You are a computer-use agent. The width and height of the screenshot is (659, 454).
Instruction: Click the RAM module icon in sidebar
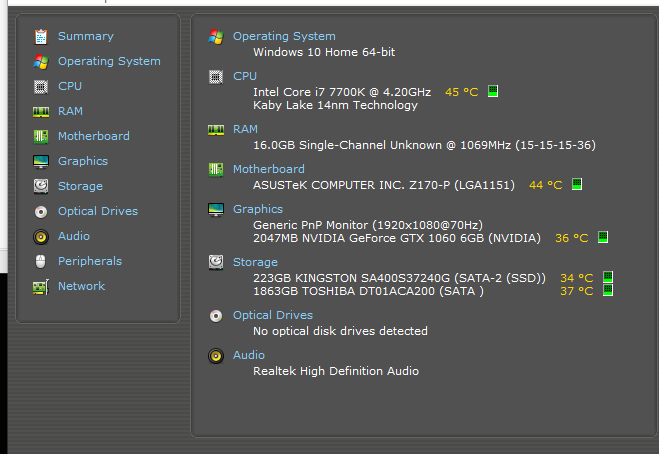41,111
